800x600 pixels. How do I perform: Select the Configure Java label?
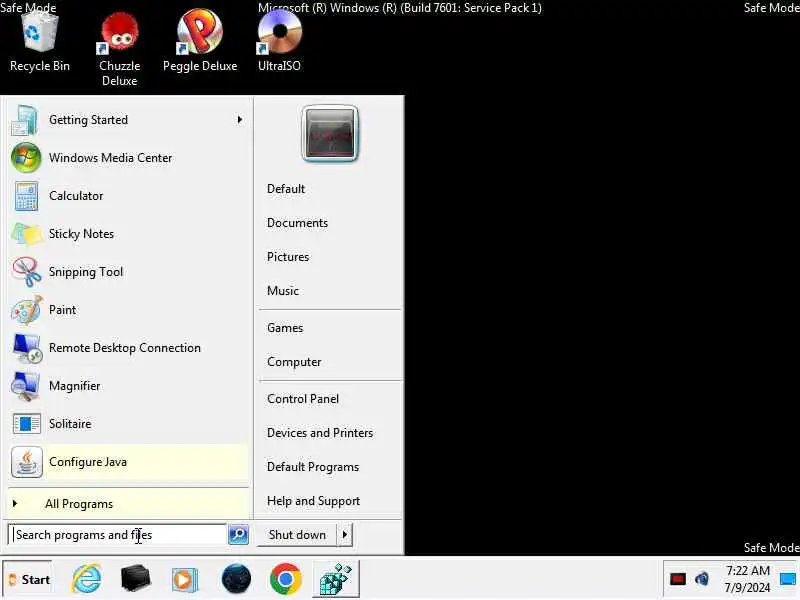[x=88, y=462]
